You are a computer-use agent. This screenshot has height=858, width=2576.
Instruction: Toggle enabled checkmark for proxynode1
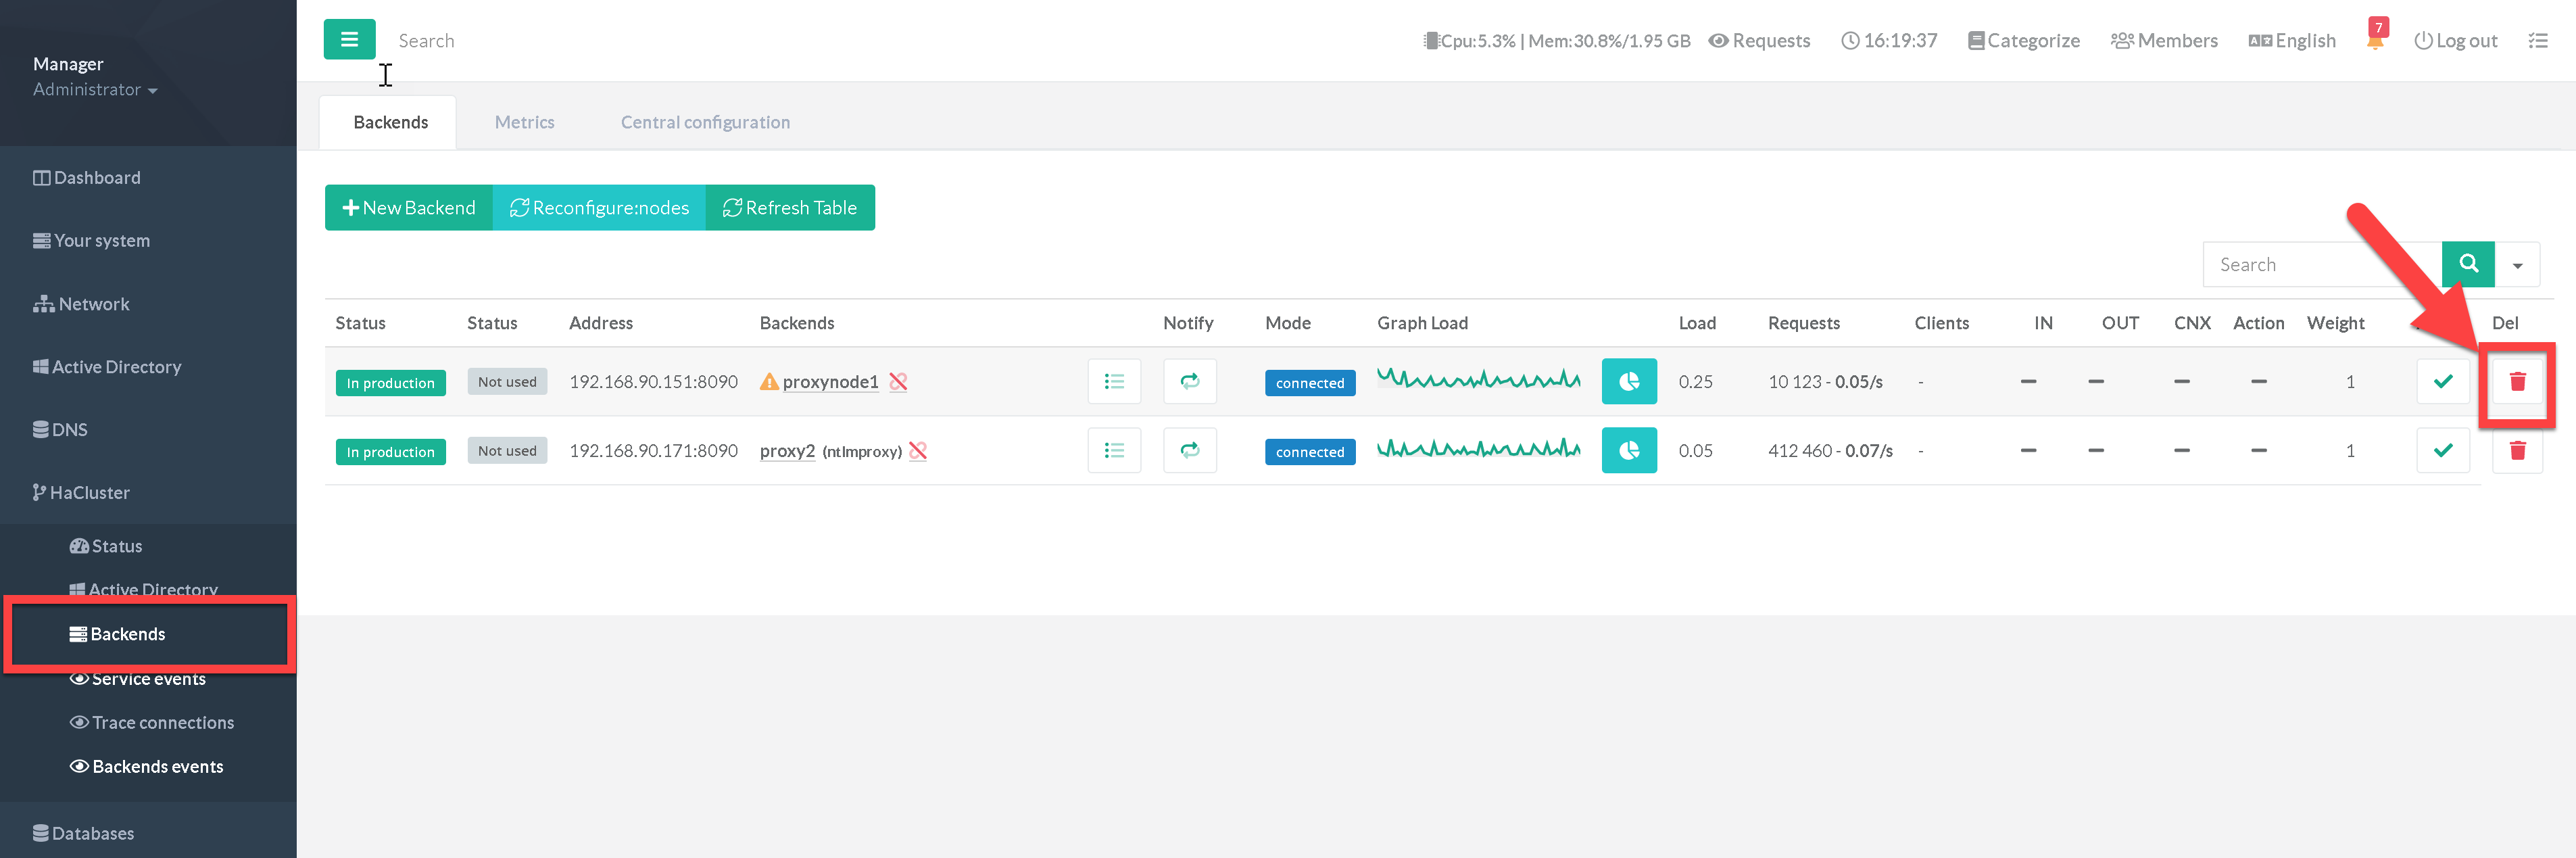click(2442, 381)
